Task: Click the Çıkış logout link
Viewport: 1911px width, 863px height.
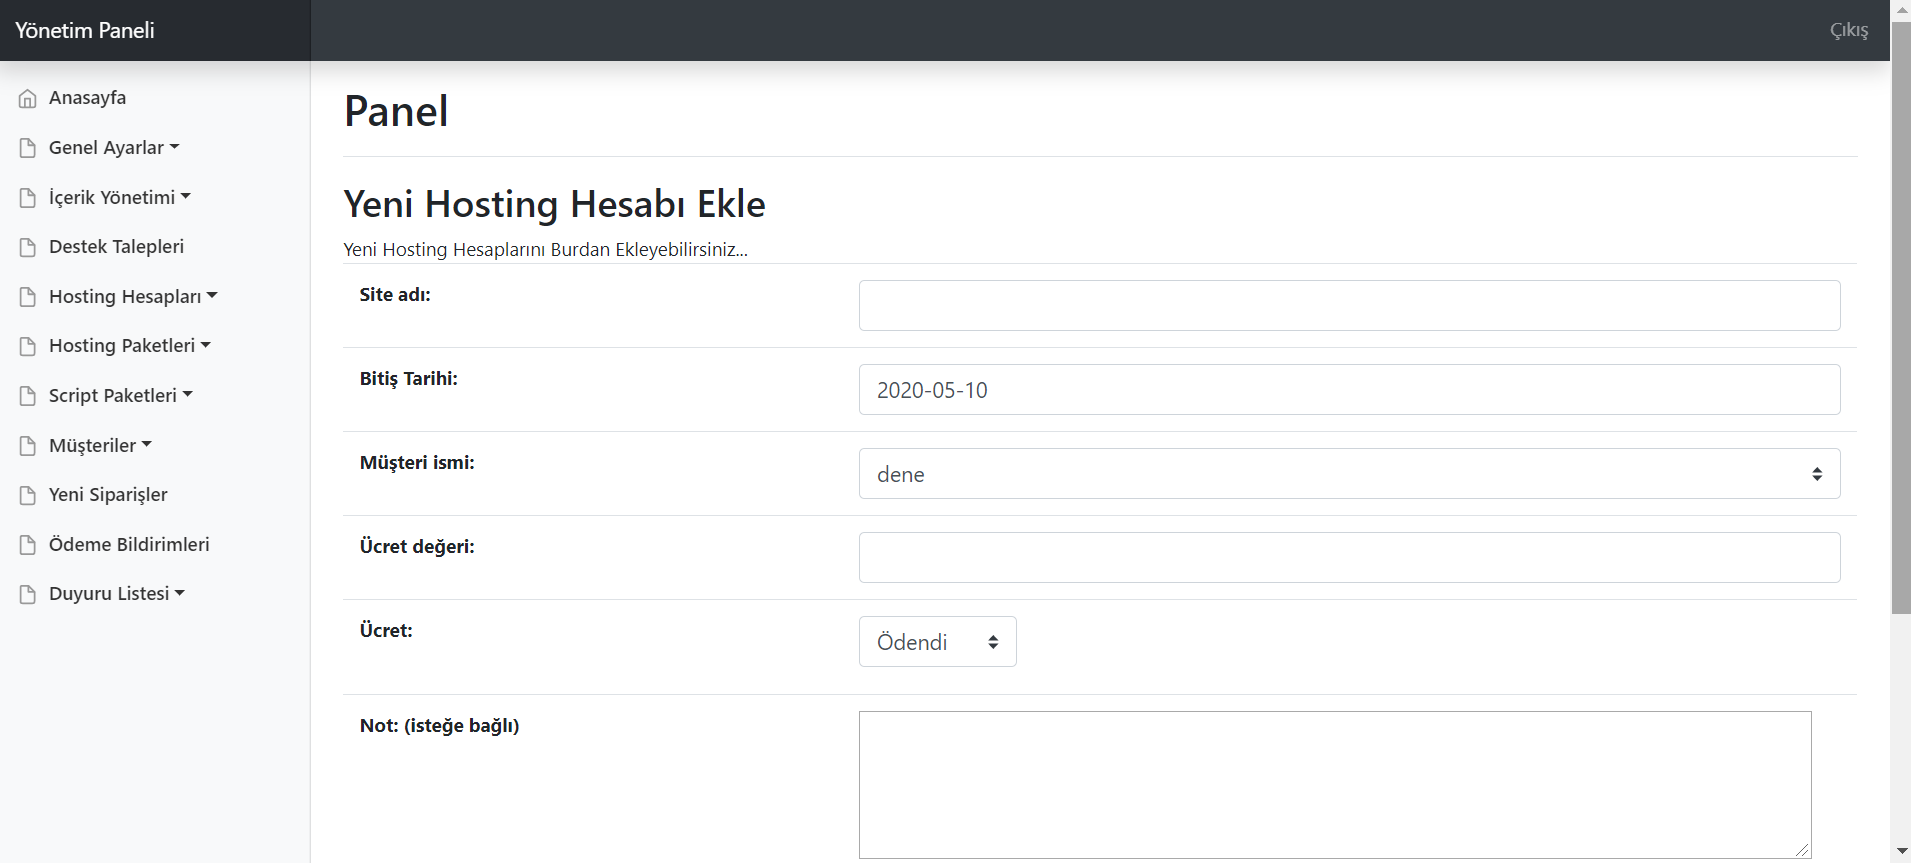Action: coord(1848,30)
